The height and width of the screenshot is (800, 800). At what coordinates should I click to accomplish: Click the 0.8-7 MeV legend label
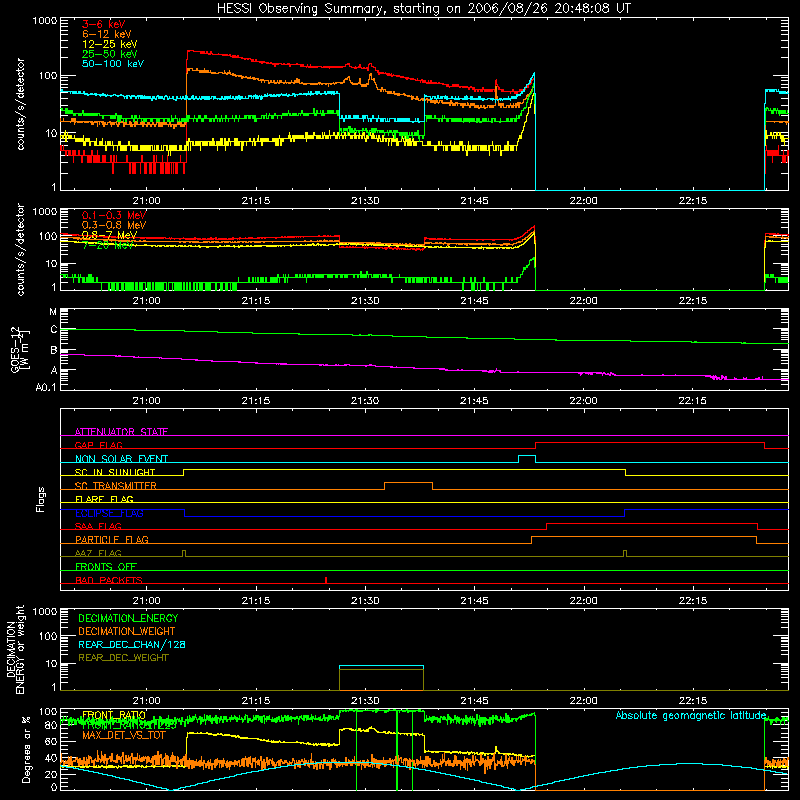[109, 235]
